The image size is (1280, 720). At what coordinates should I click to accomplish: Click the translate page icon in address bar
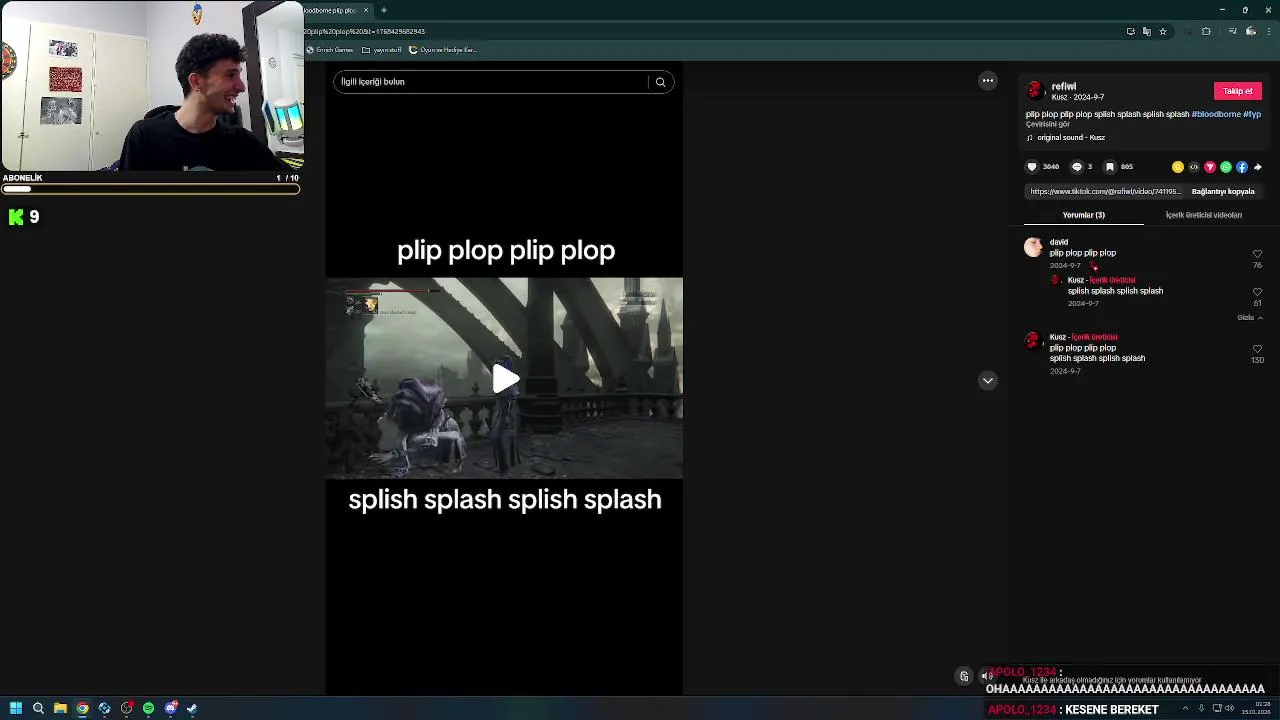click(1146, 31)
